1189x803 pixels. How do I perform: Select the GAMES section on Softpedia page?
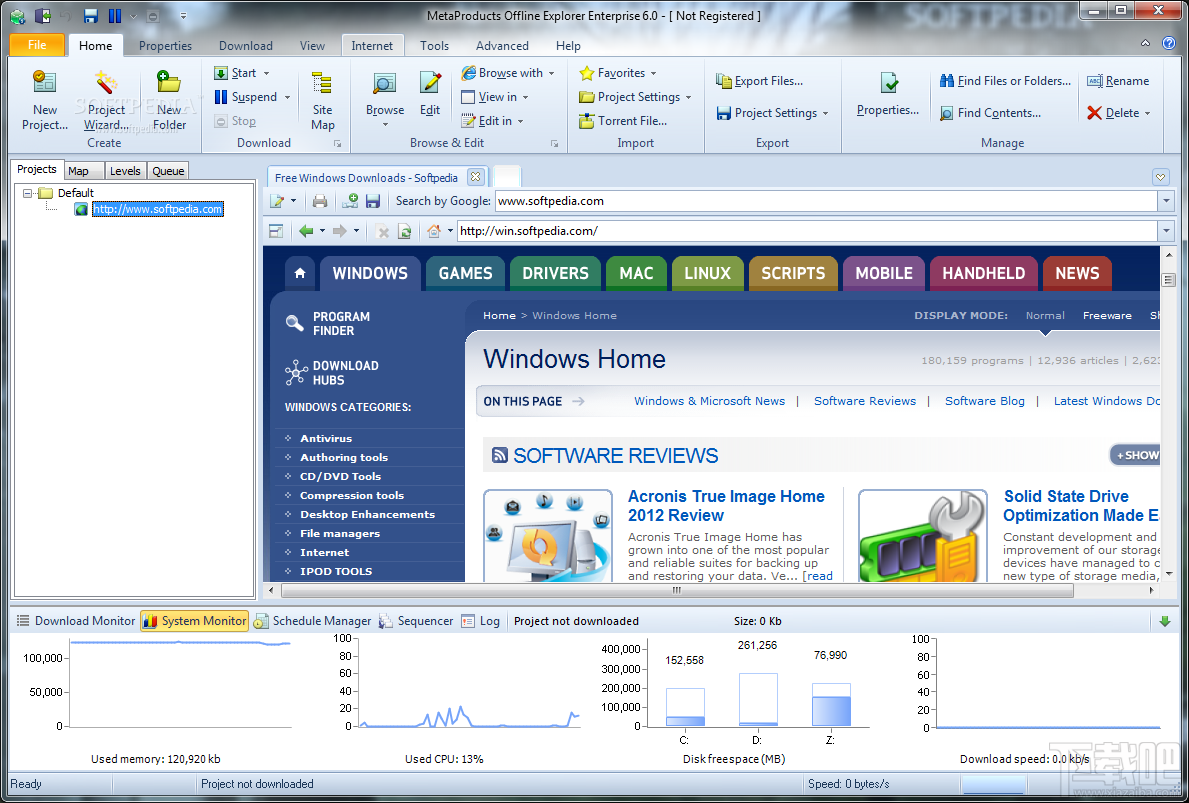[x=466, y=274]
